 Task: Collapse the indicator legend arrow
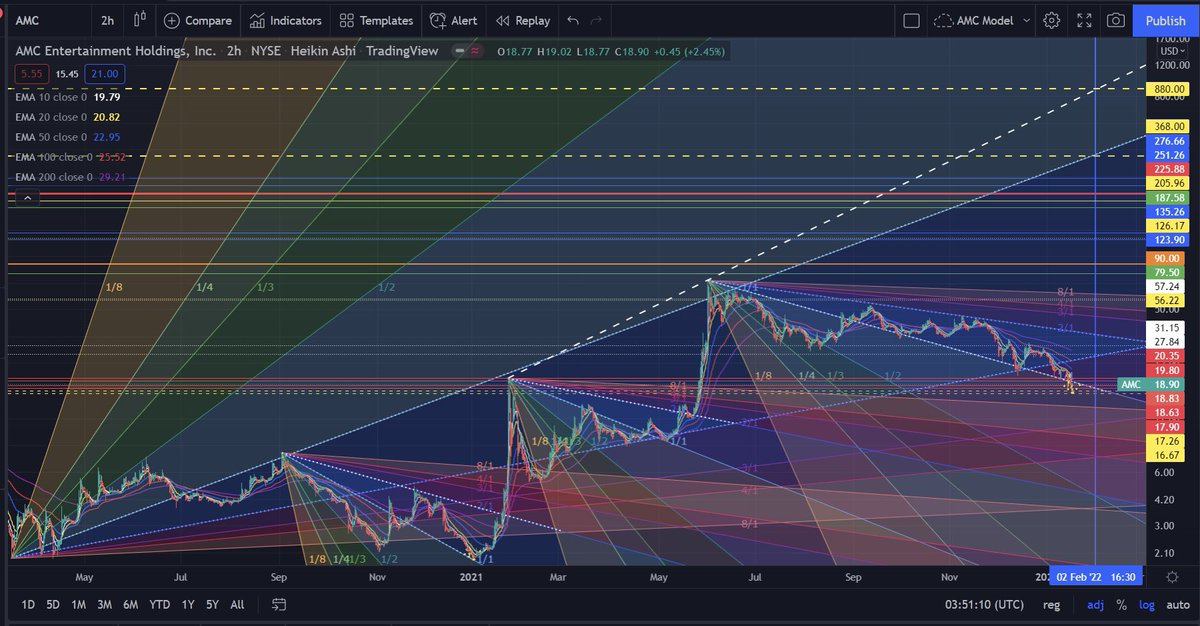pyautogui.click(x=27, y=198)
